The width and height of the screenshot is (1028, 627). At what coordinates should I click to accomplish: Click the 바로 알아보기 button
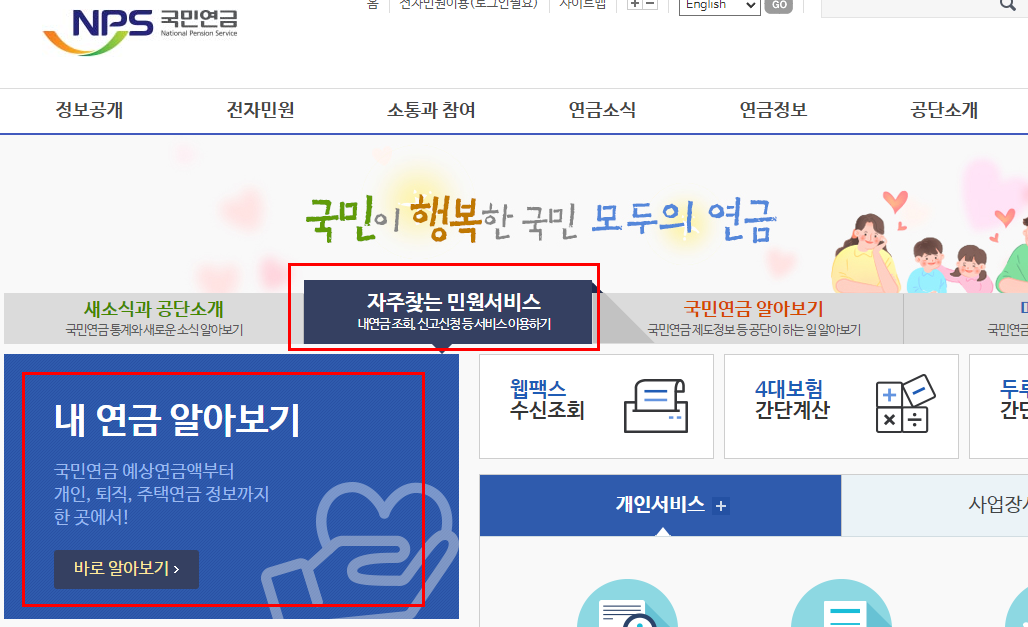coord(127,569)
